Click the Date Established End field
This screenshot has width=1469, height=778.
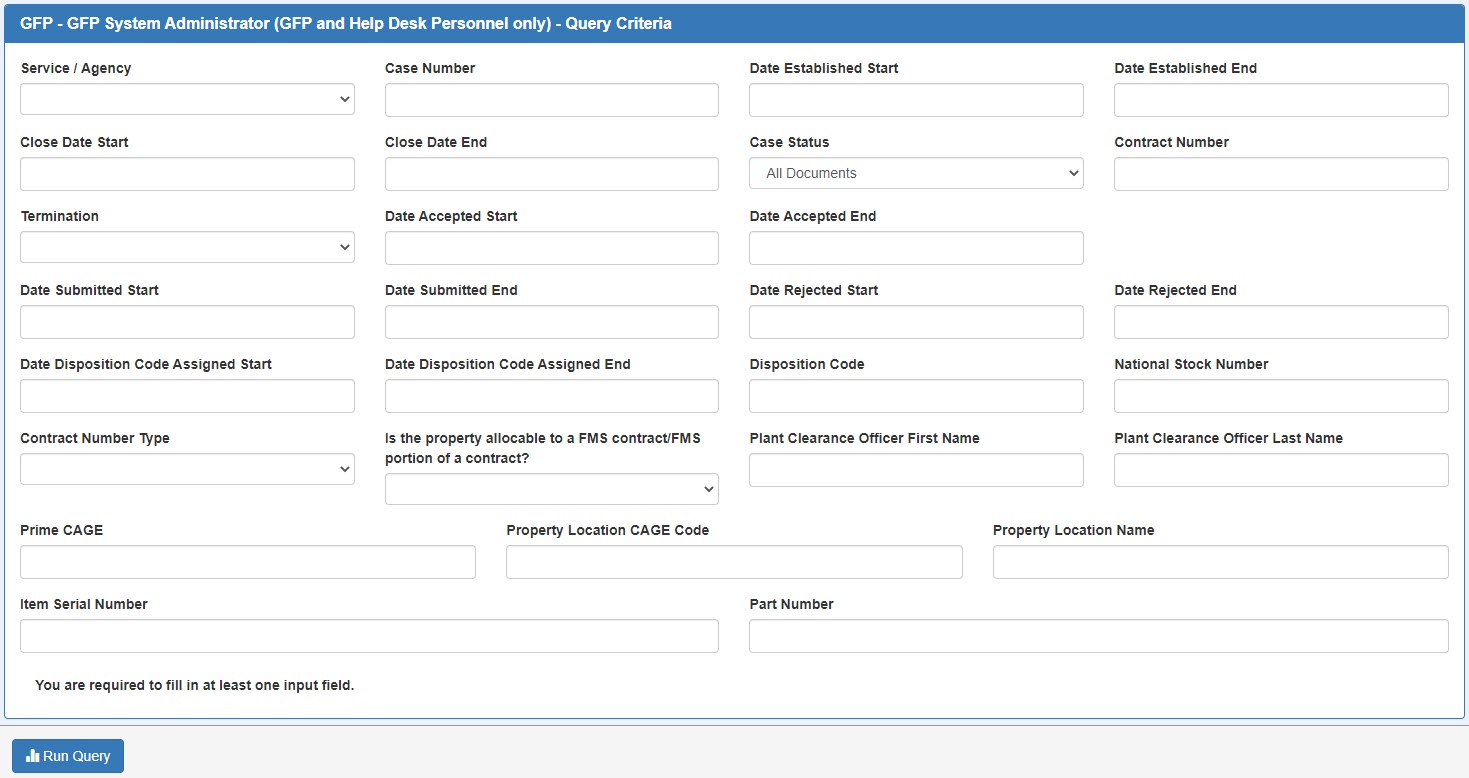click(1280, 99)
